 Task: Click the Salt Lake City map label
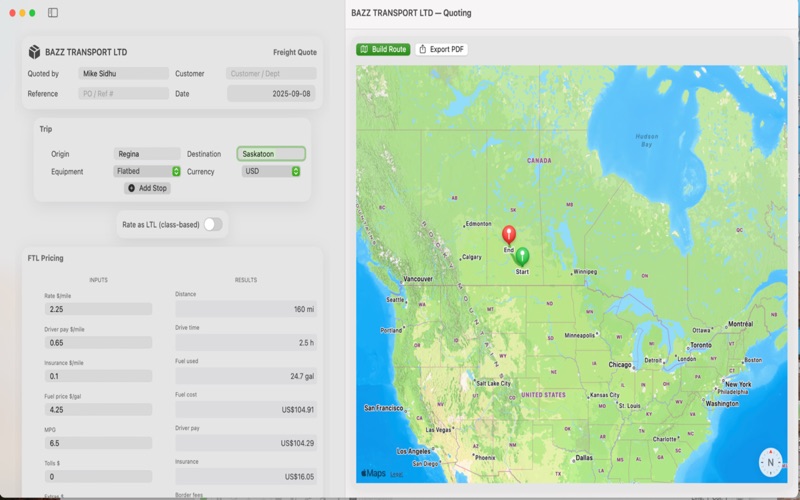coord(493,383)
